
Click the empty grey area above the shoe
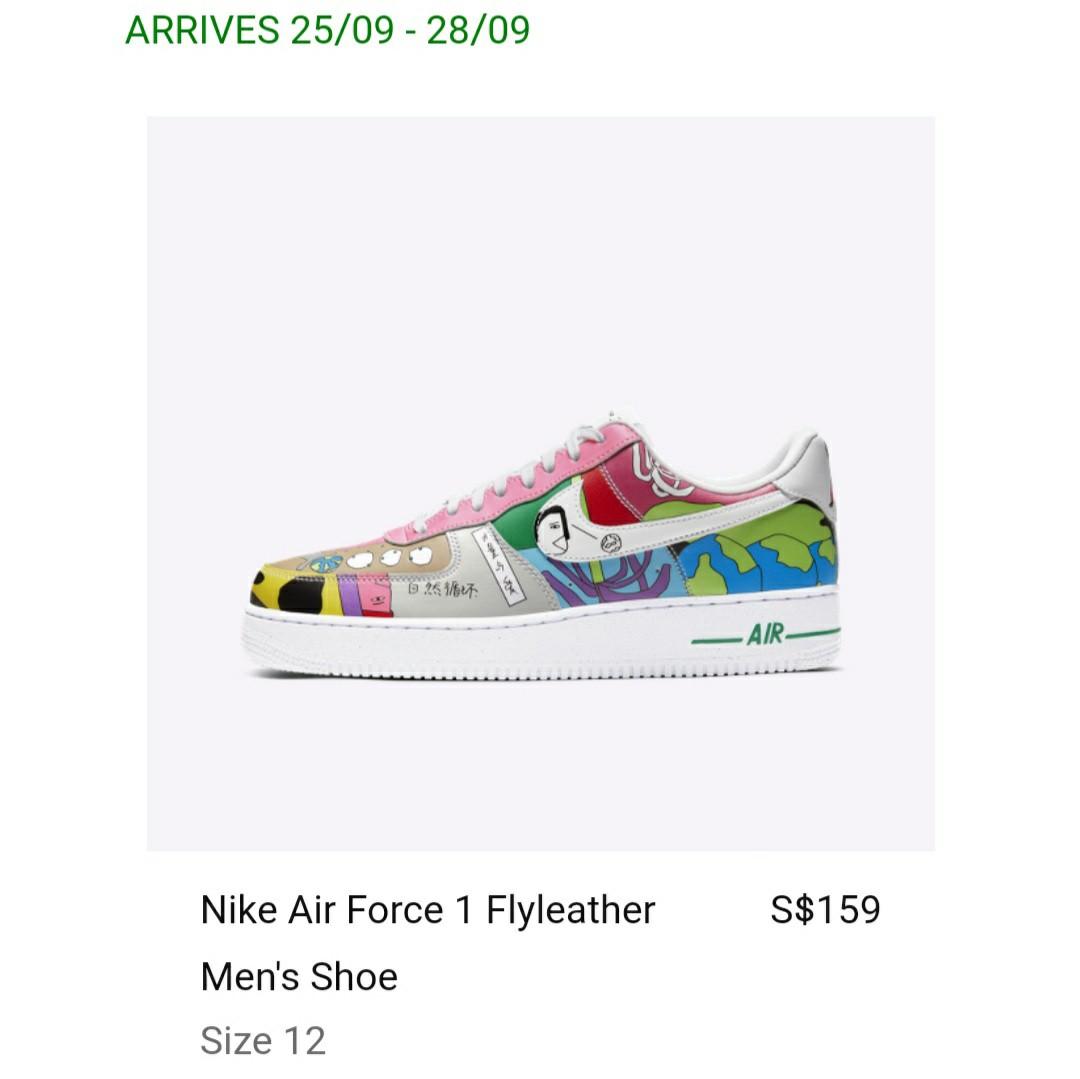541,262
